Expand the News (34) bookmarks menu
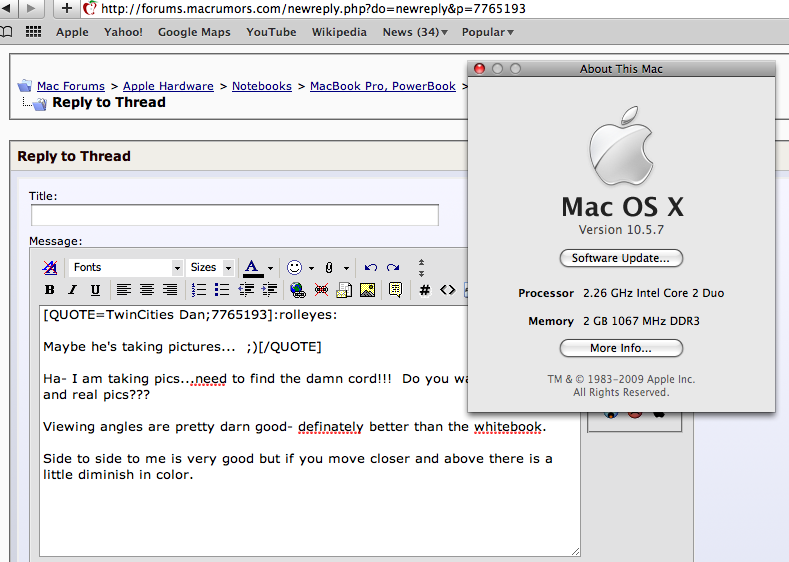789x562 pixels. pyautogui.click(x=415, y=32)
